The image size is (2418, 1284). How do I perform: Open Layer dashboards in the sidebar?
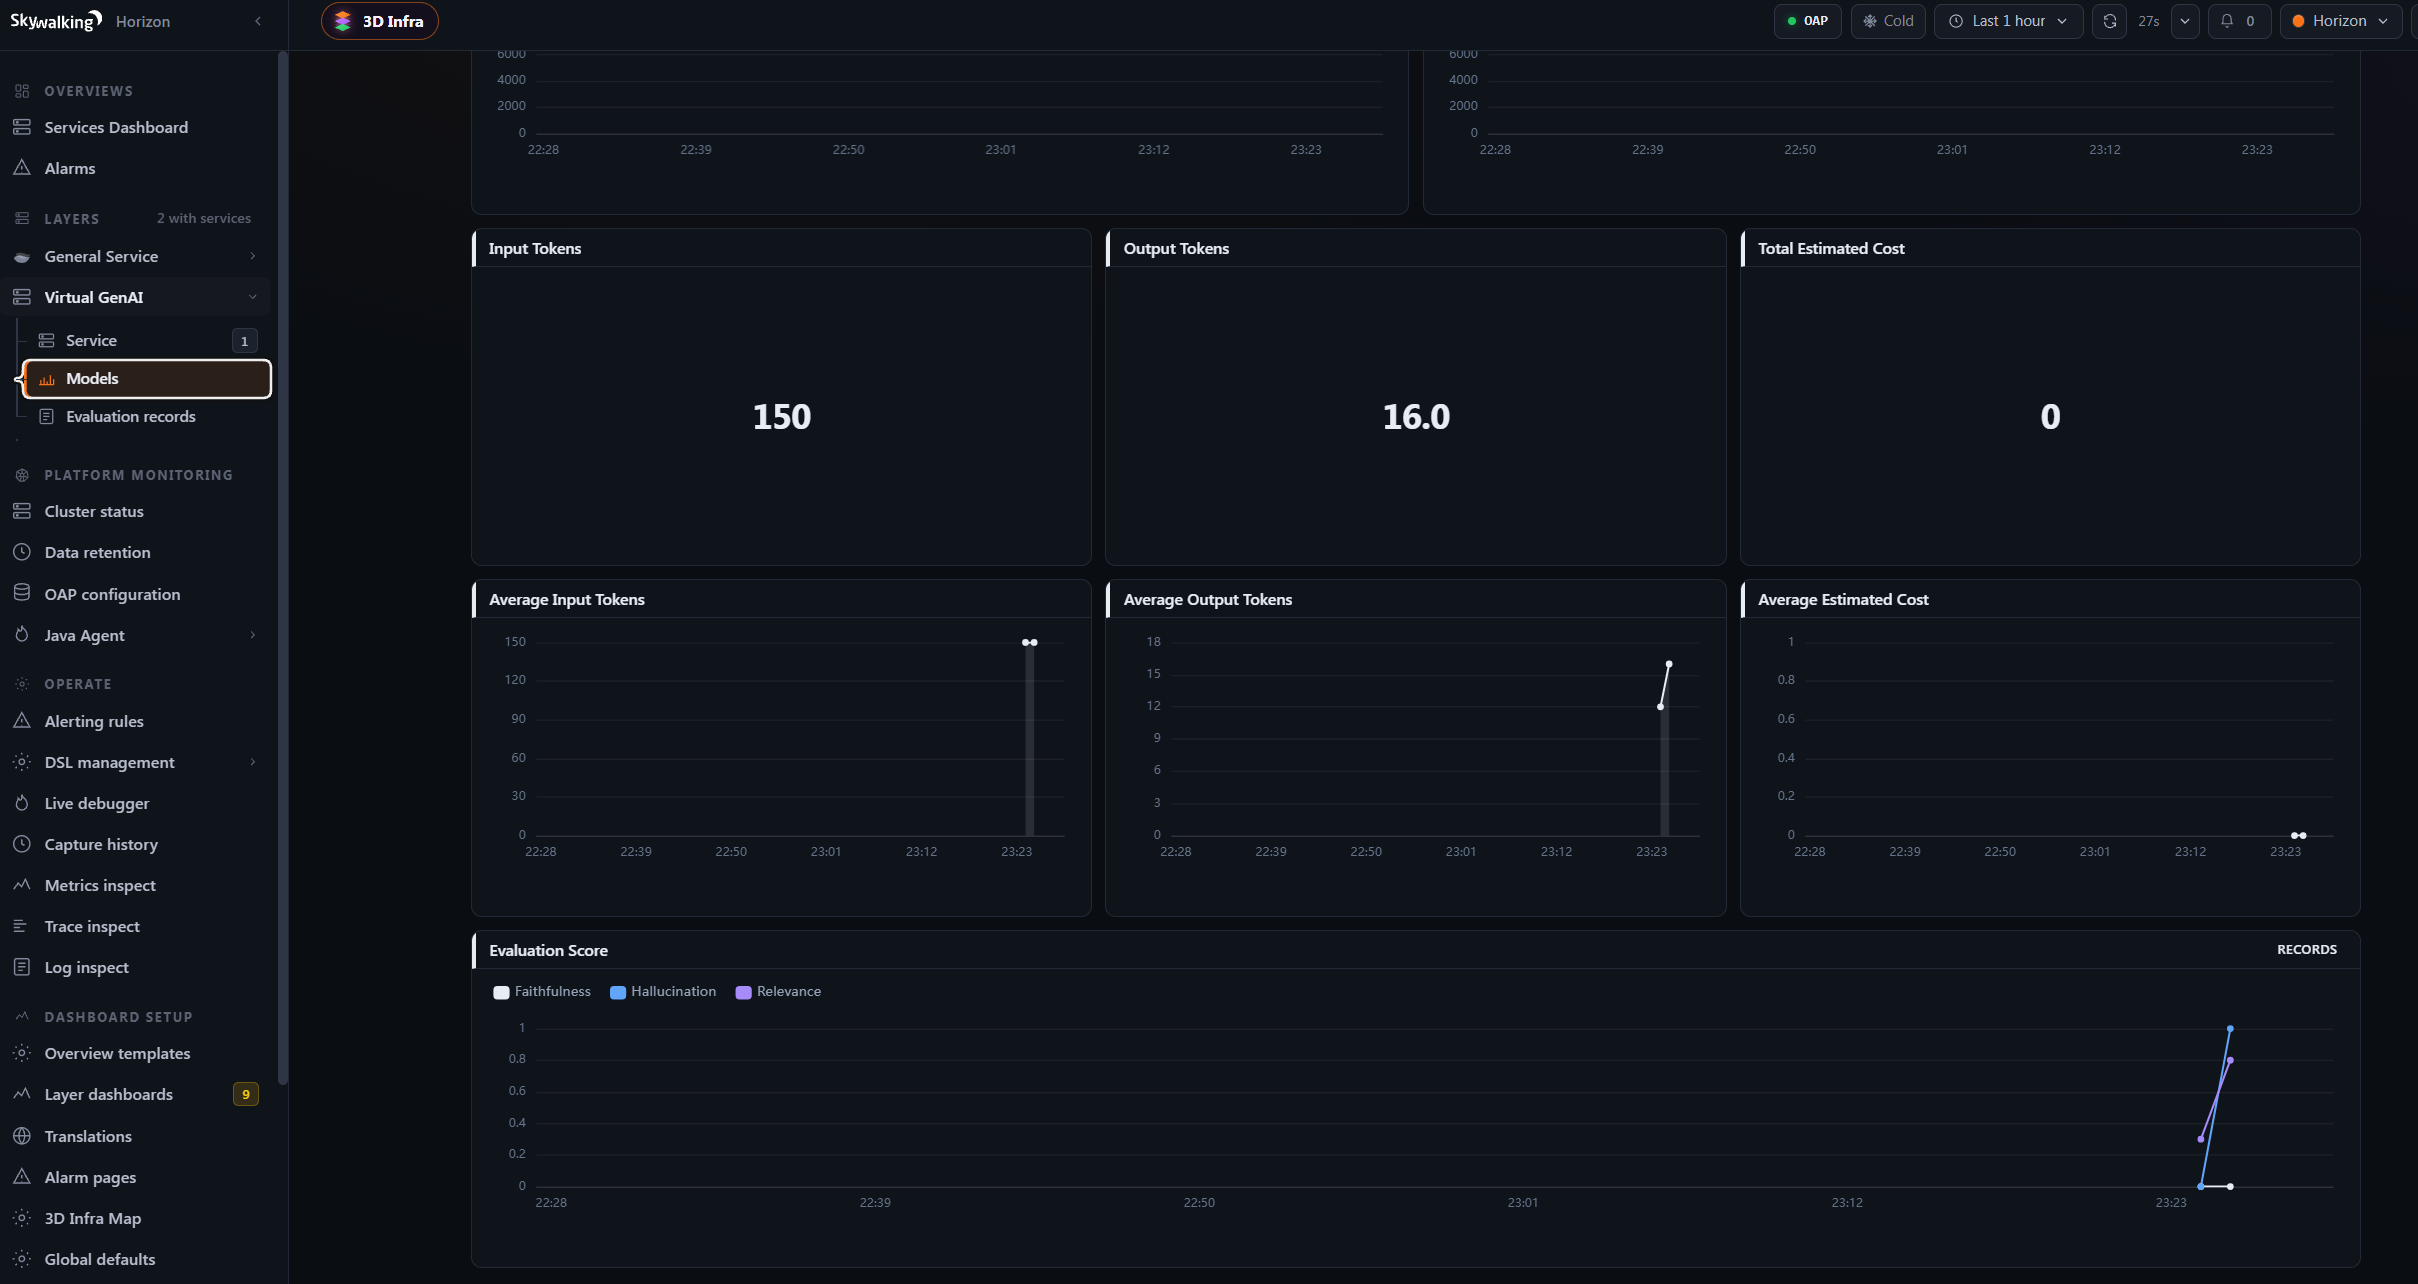(x=136, y=1094)
